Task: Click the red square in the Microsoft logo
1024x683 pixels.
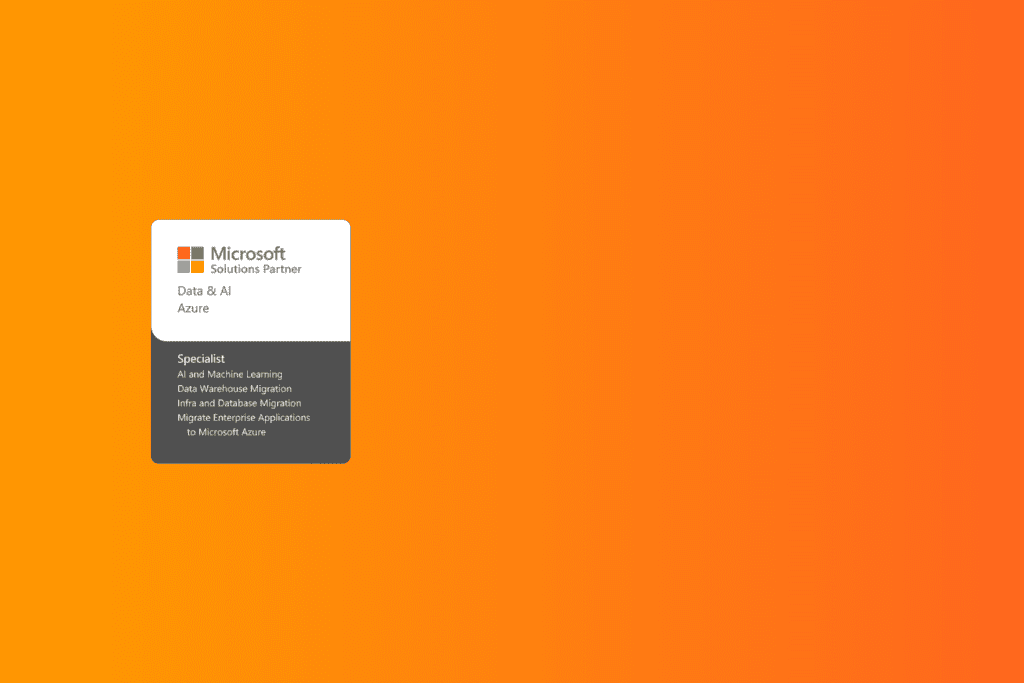Action: [184, 253]
